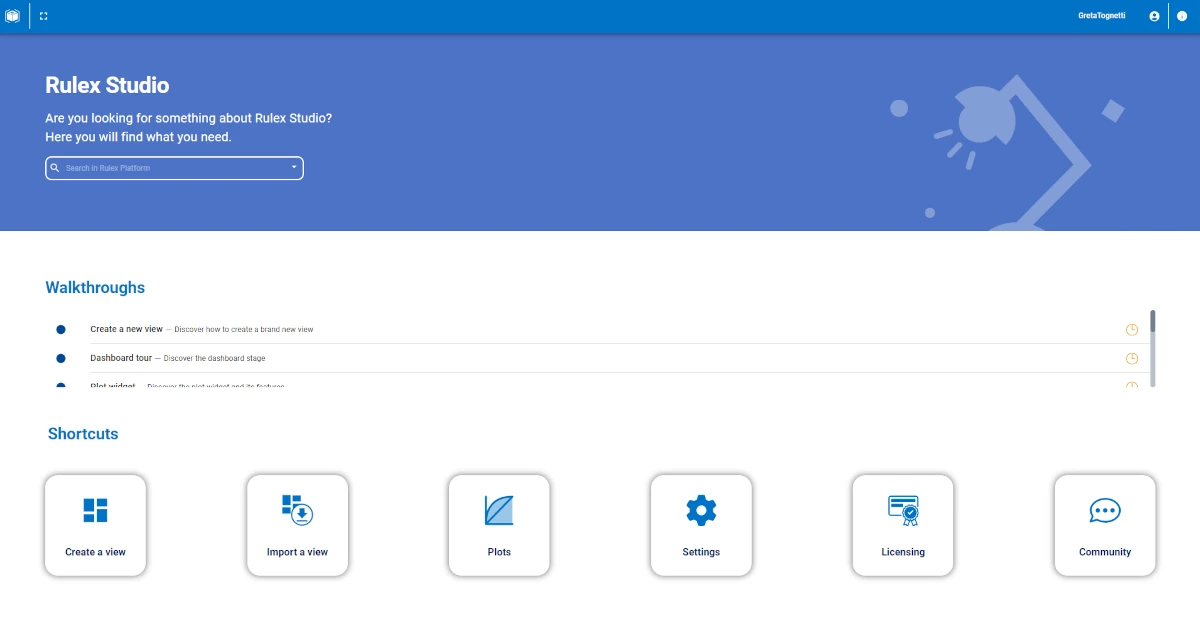The image size is (1200, 629).
Task: Focus the Search in Rulex Platform field
Action: pos(174,168)
